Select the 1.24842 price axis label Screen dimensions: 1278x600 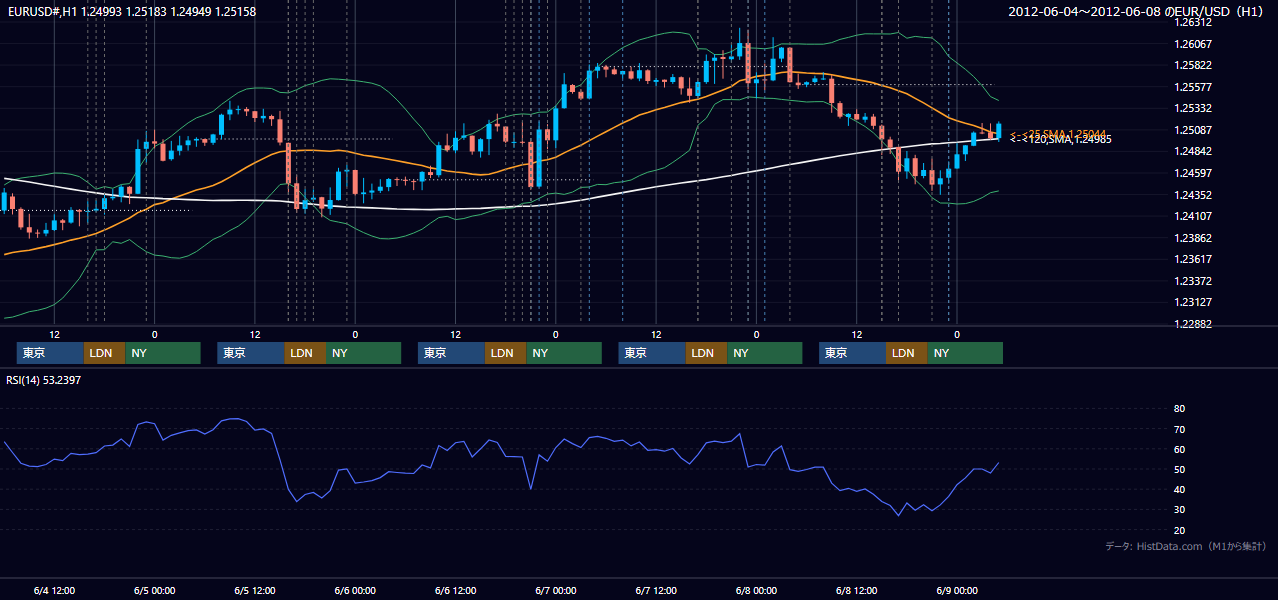(x=1193, y=151)
